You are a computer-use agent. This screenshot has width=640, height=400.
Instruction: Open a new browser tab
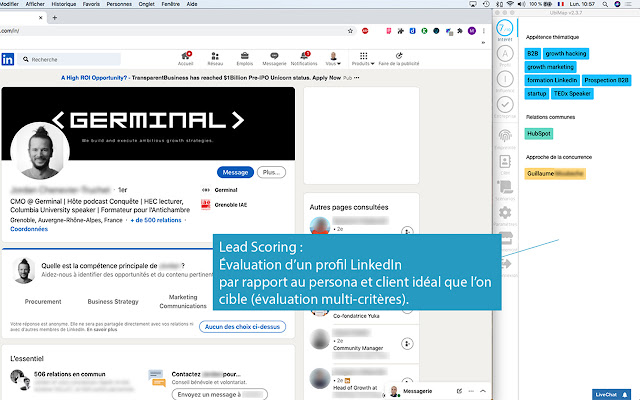55,18
